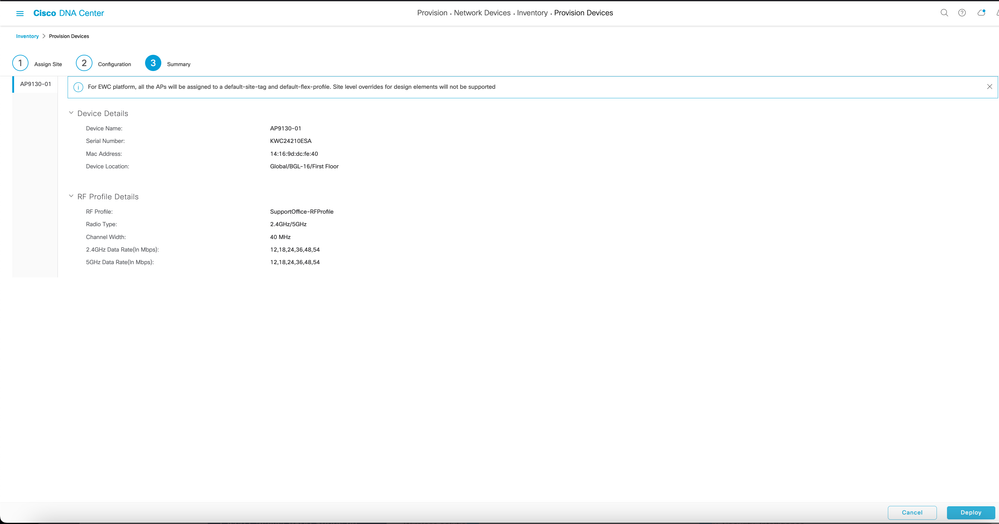
Task: Click the Serial Number label
Action: click(x=105, y=141)
